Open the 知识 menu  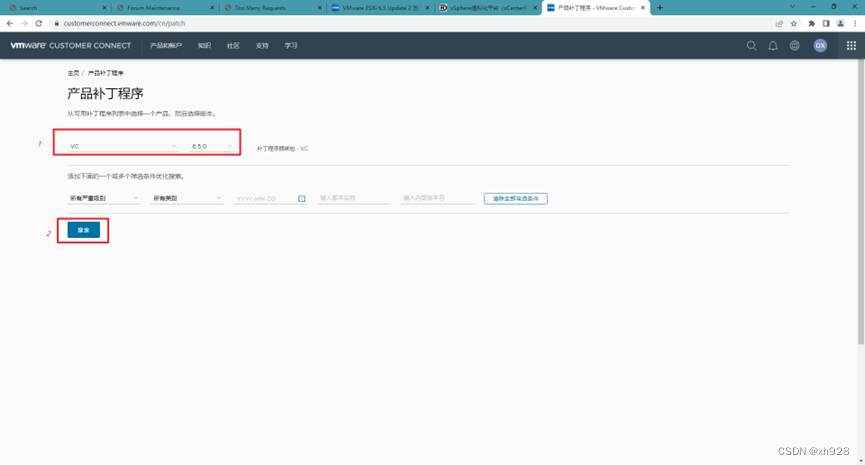[204, 46]
